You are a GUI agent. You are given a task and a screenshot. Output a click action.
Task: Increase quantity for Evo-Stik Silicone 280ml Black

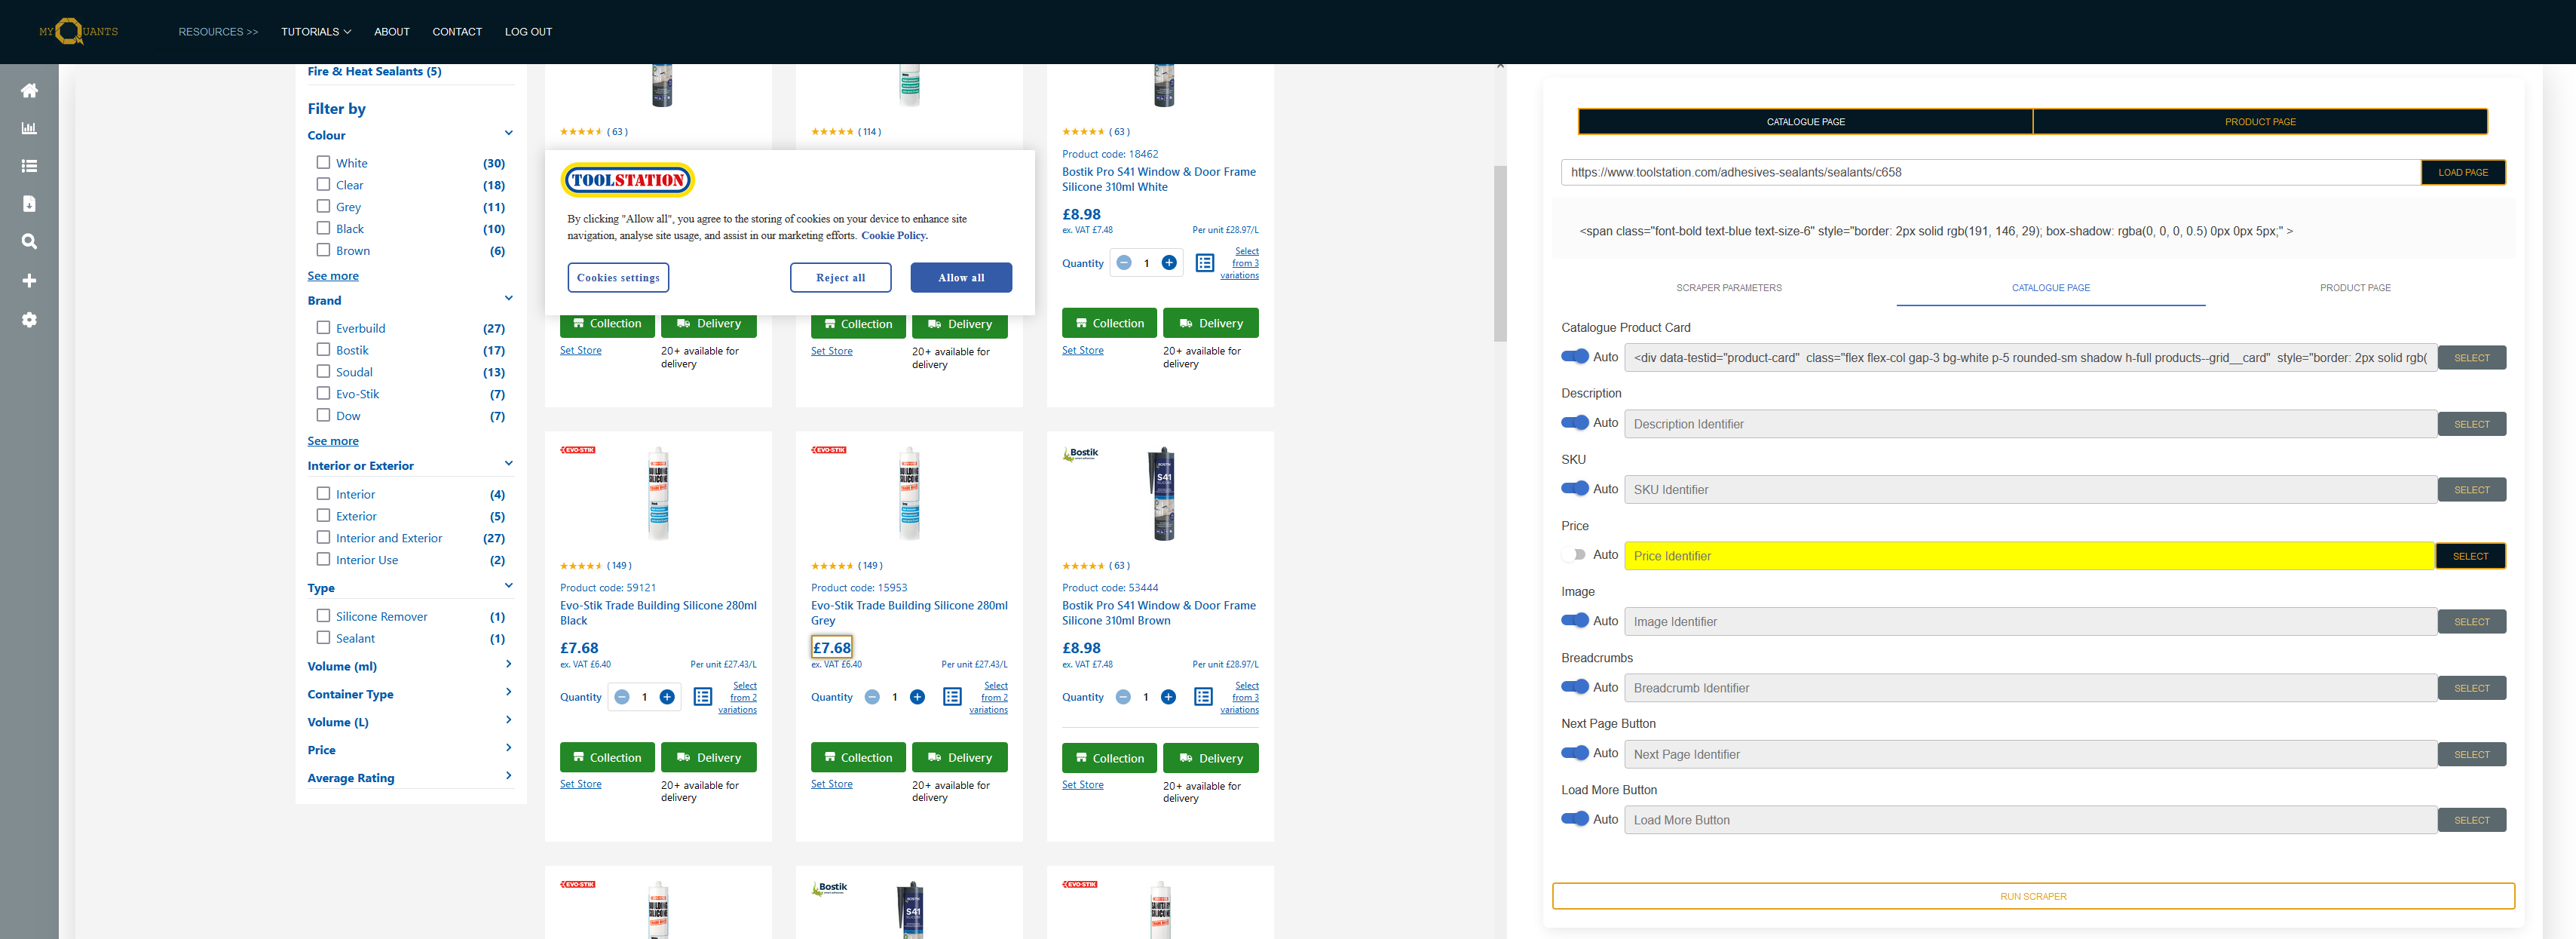pyautogui.click(x=667, y=697)
